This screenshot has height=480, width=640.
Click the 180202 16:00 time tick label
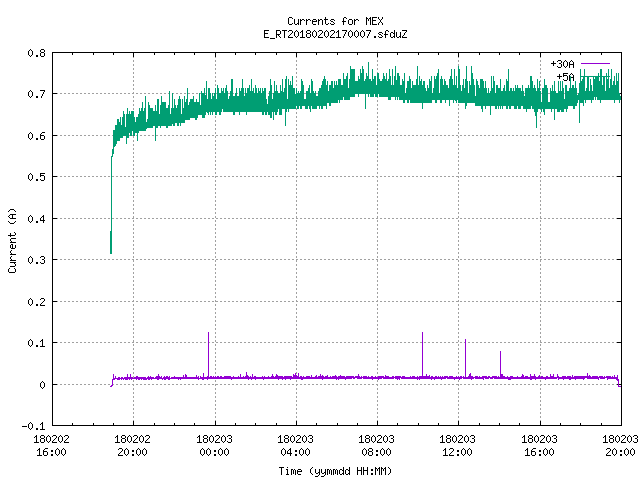[51, 446]
